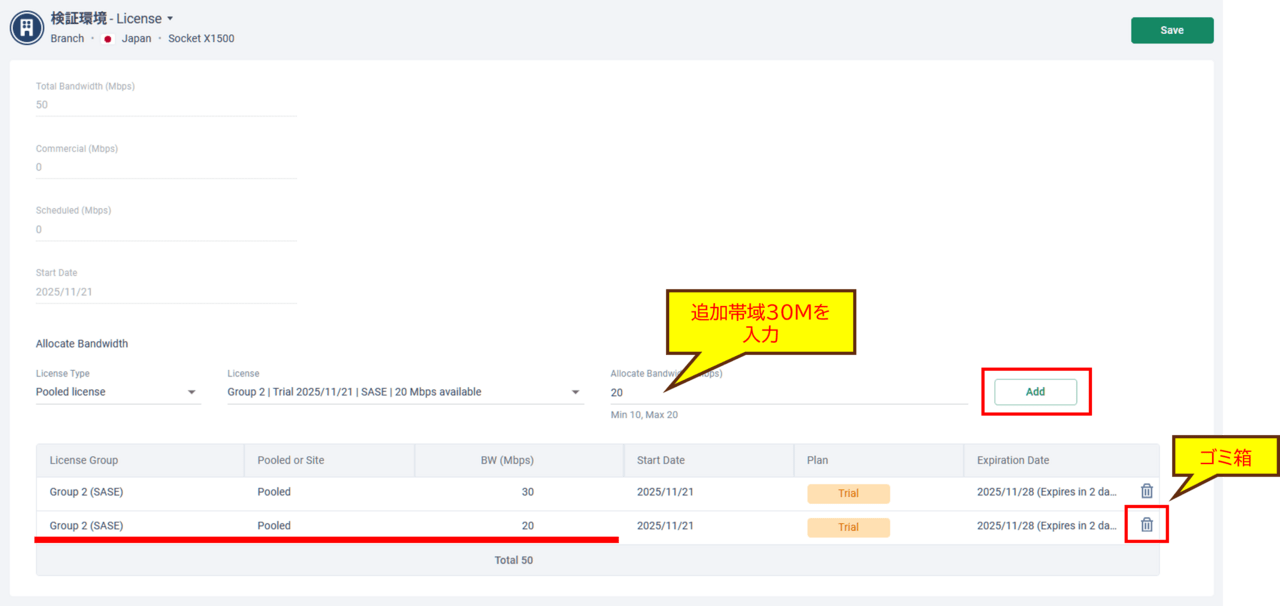1280x606 pixels.
Task: Click the Japan flag icon
Action: 108,39
